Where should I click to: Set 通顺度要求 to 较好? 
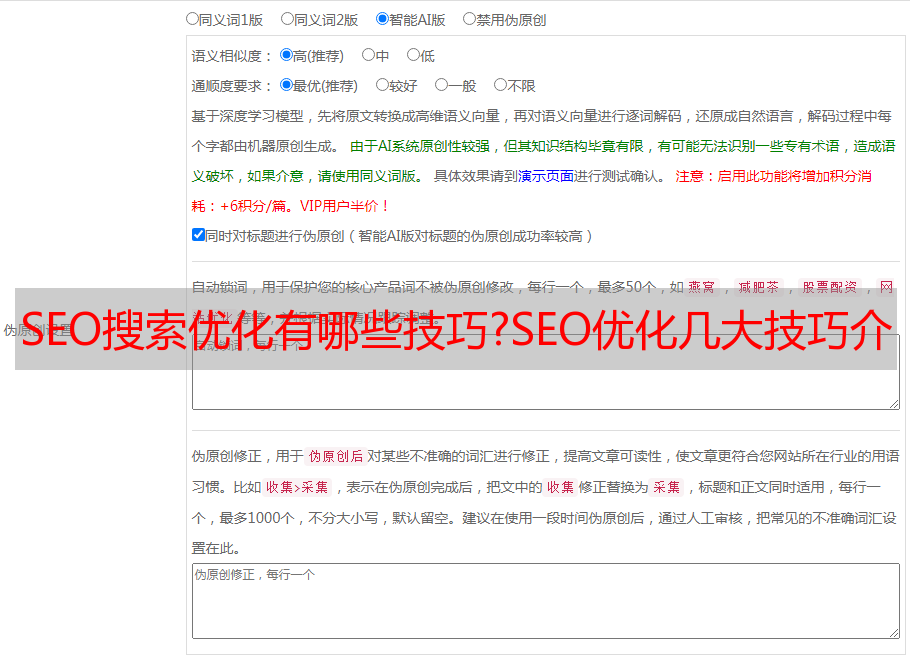click(382, 85)
